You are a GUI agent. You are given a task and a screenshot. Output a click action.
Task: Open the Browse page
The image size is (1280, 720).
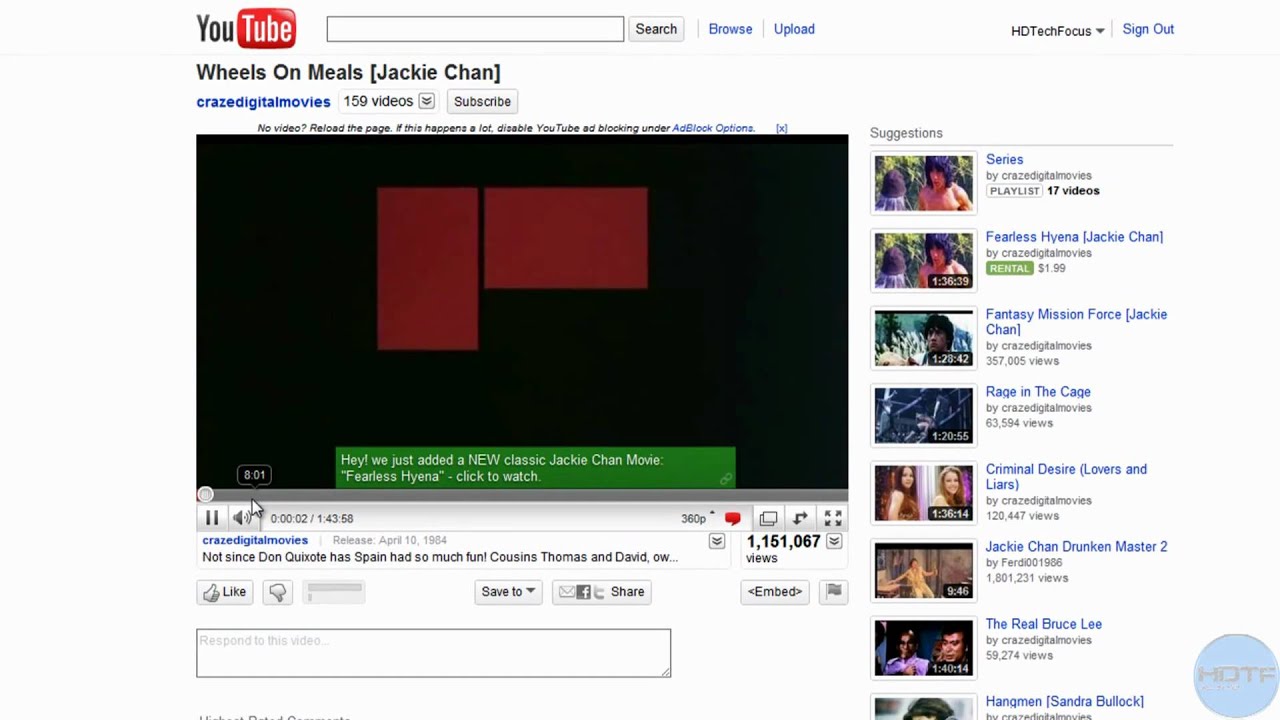point(730,29)
